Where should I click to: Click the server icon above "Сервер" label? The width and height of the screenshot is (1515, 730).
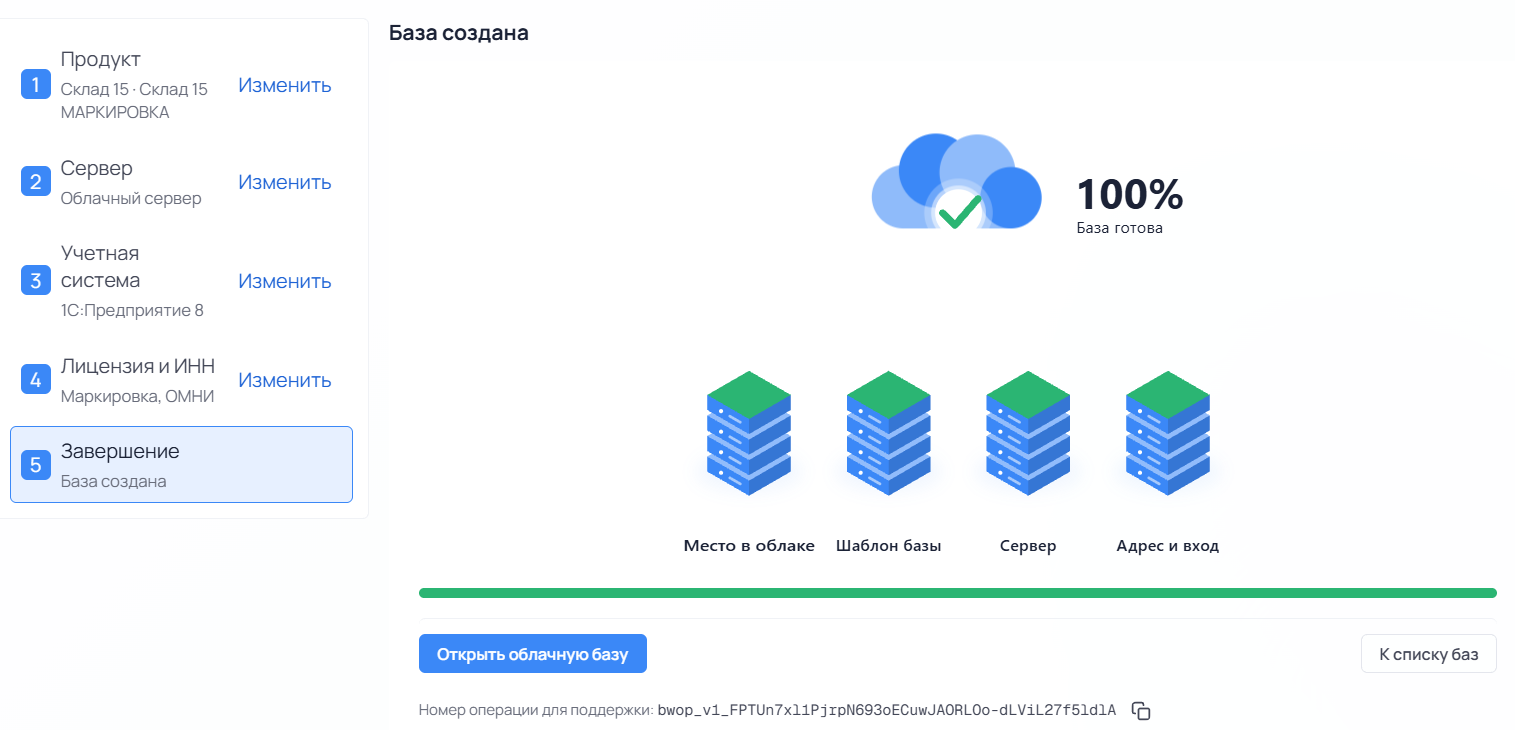click(1028, 433)
